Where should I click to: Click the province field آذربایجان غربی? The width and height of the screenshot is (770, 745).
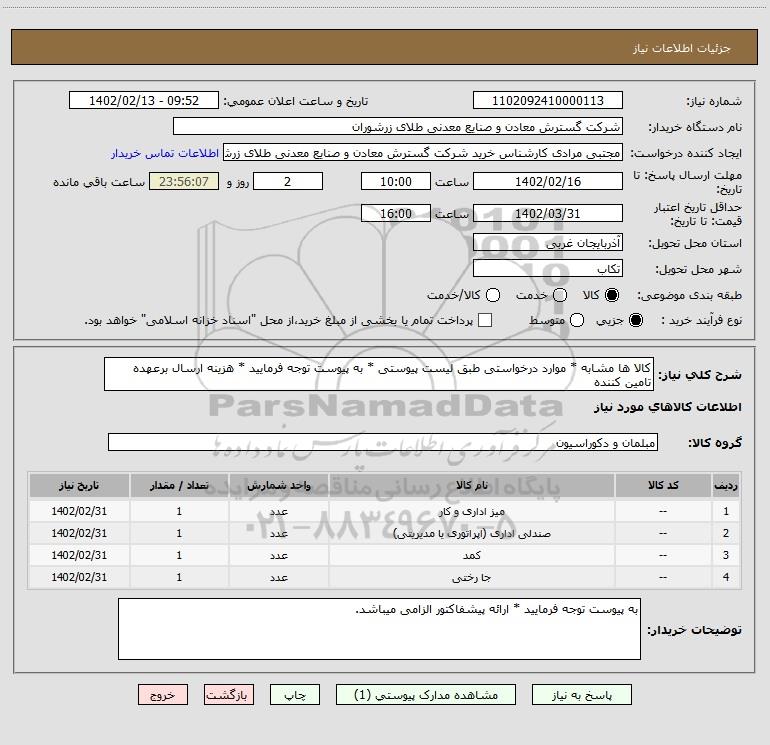pyautogui.click(x=548, y=243)
